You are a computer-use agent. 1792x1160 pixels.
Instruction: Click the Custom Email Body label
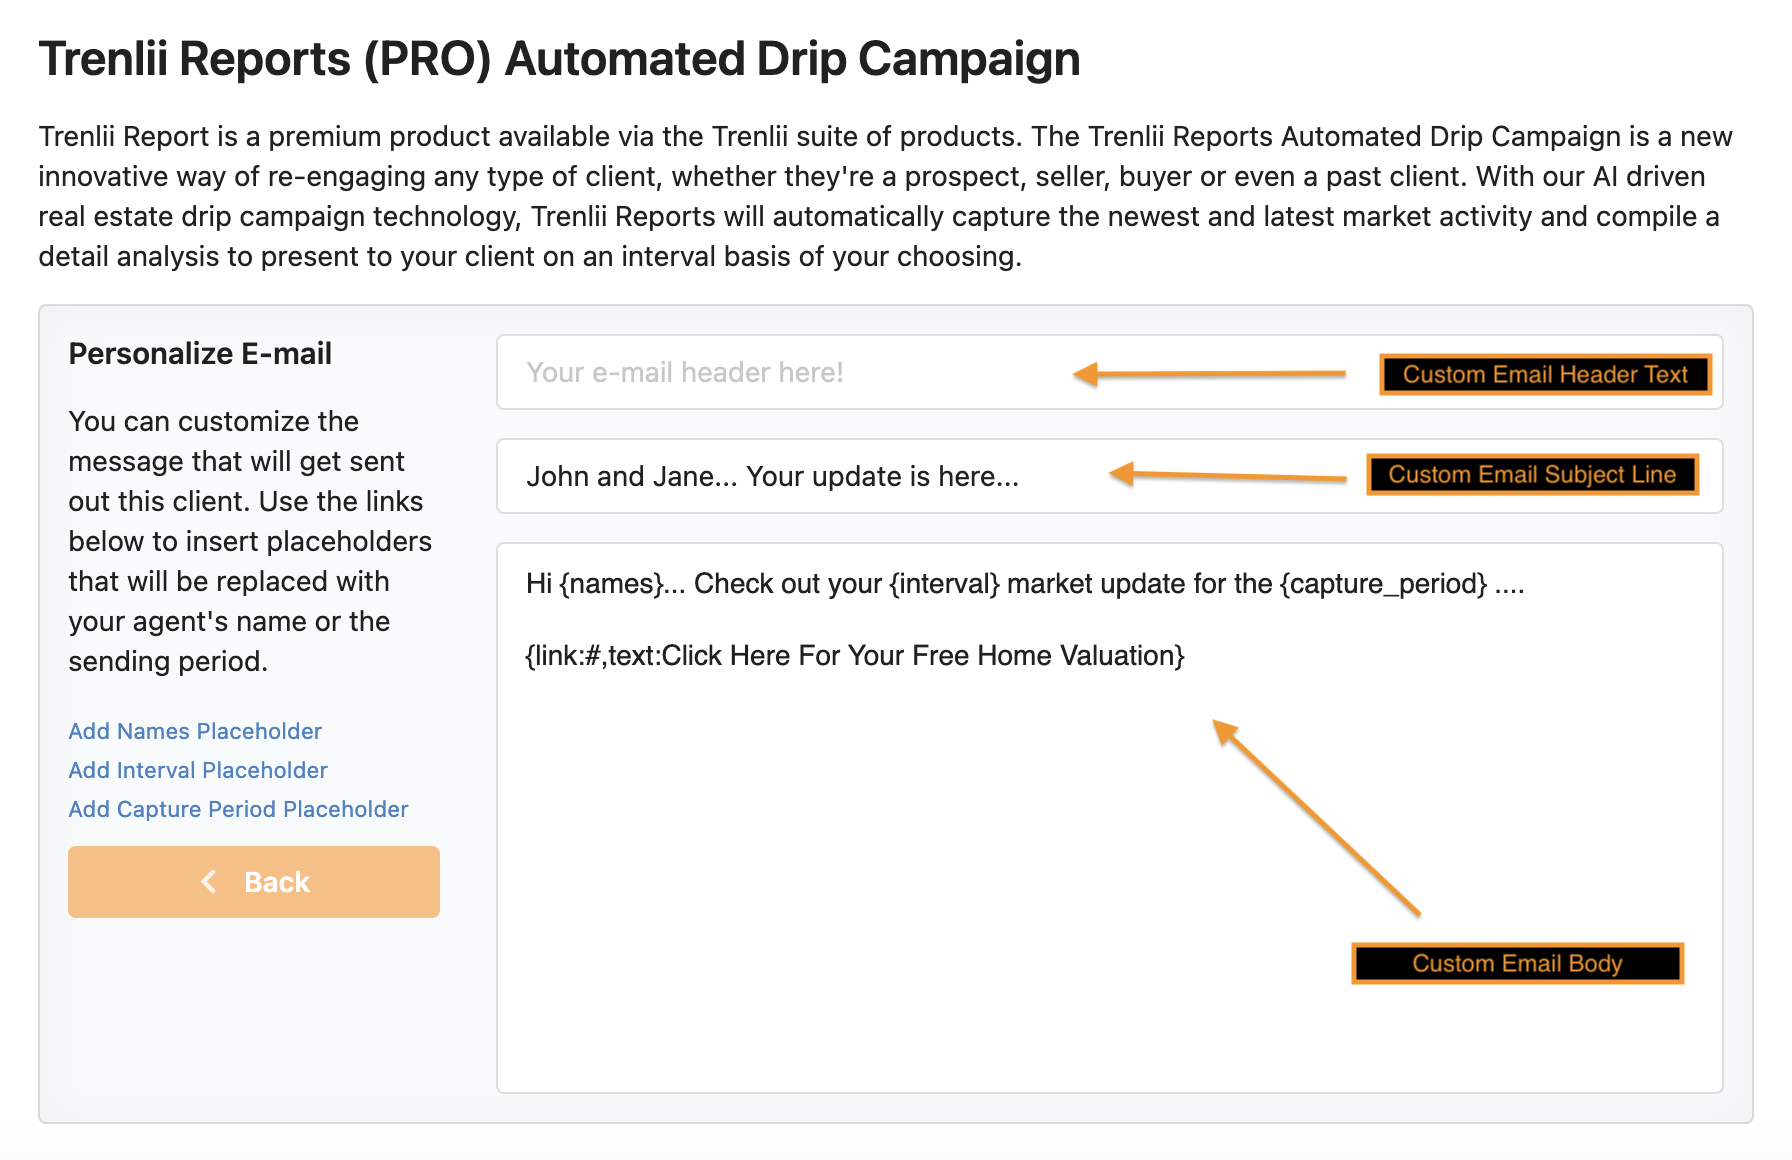point(1517,963)
